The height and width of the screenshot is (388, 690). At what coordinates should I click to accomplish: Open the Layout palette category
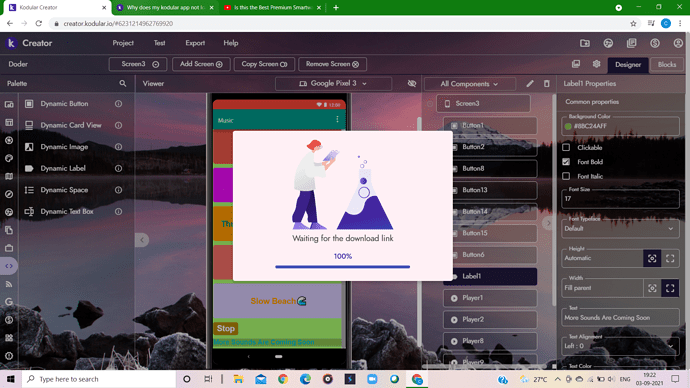[x=9, y=122]
